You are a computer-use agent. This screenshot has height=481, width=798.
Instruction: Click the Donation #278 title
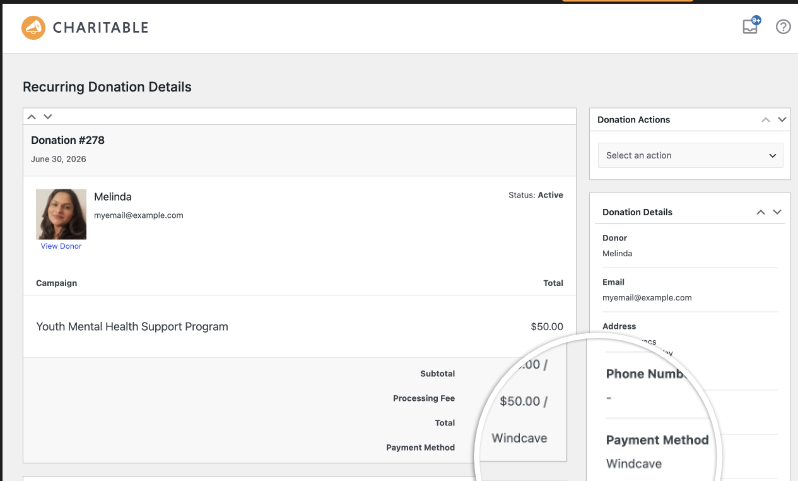(x=68, y=140)
